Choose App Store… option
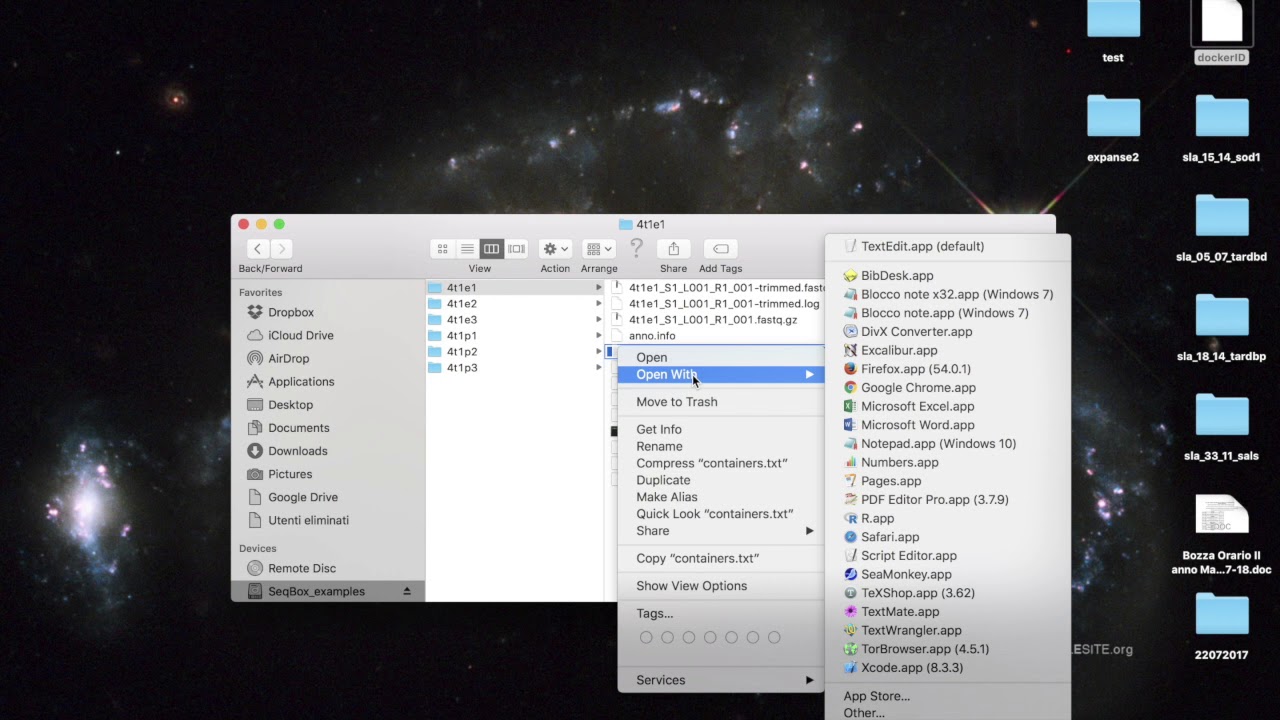The width and height of the screenshot is (1280, 720). click(876, 696)
